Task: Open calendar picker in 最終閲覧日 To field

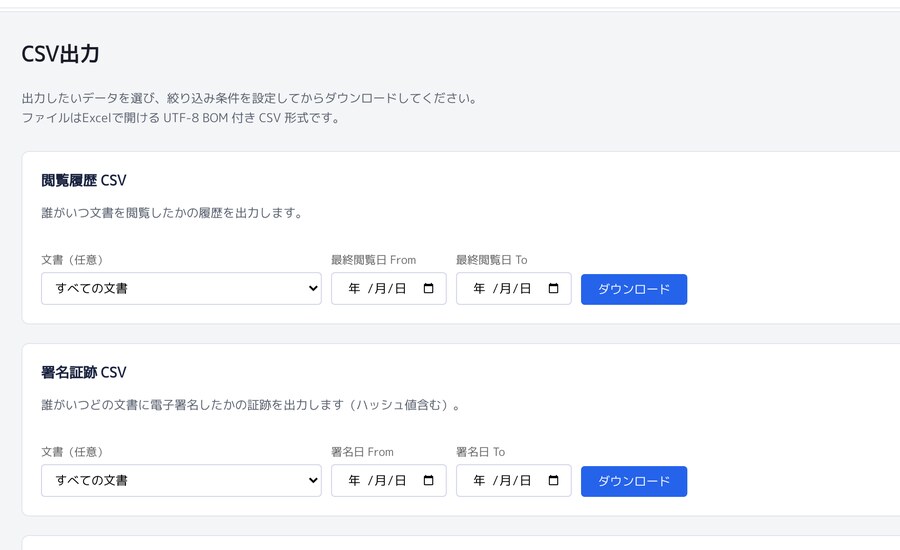Action: pyautogui.click(x=553, y=288)
